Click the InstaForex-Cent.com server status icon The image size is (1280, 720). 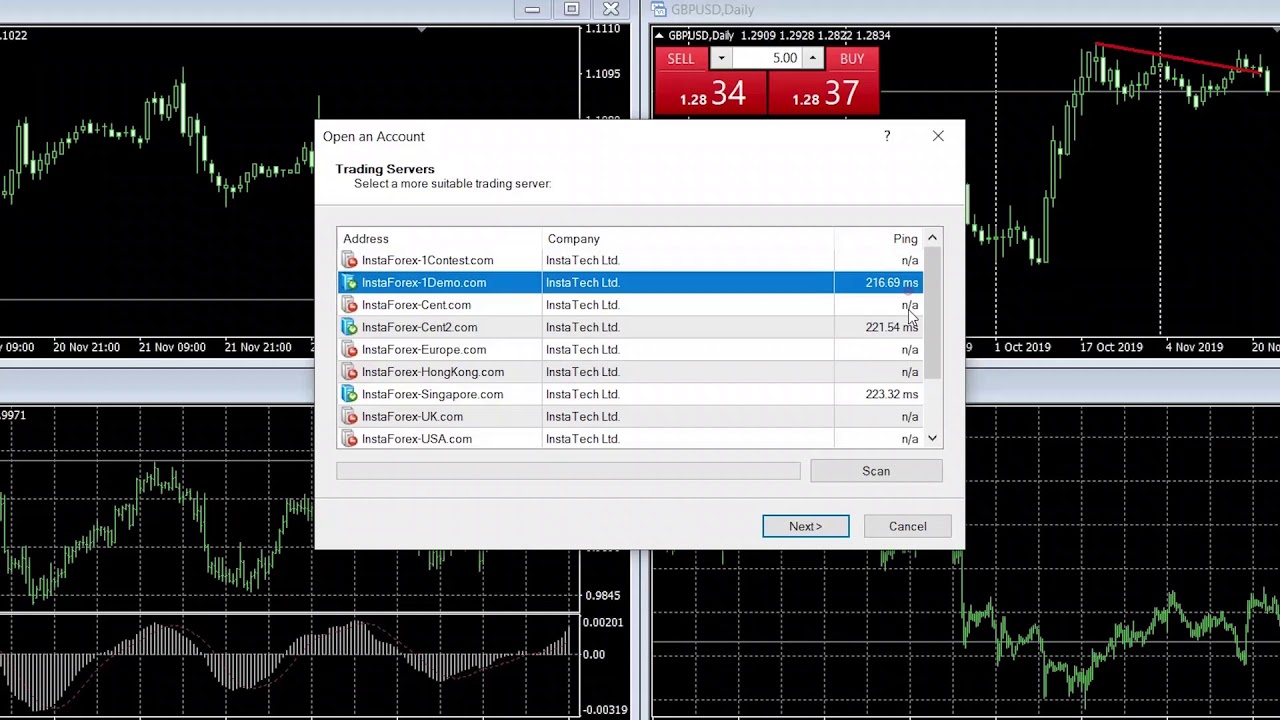[x=349, y=305]
